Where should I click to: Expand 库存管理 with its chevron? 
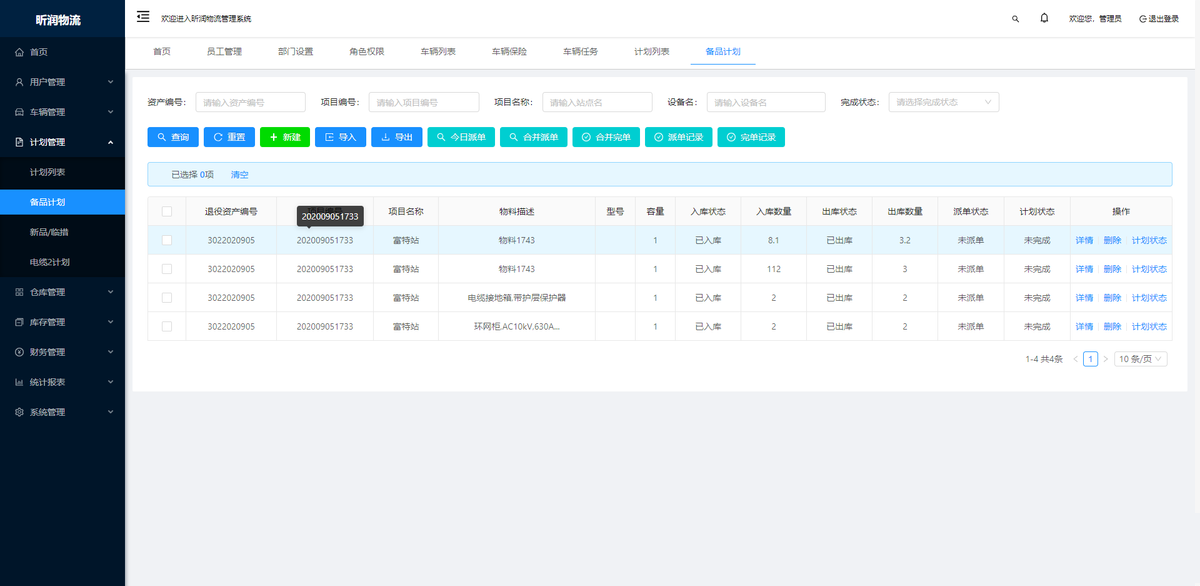click(x=110, y=322)
